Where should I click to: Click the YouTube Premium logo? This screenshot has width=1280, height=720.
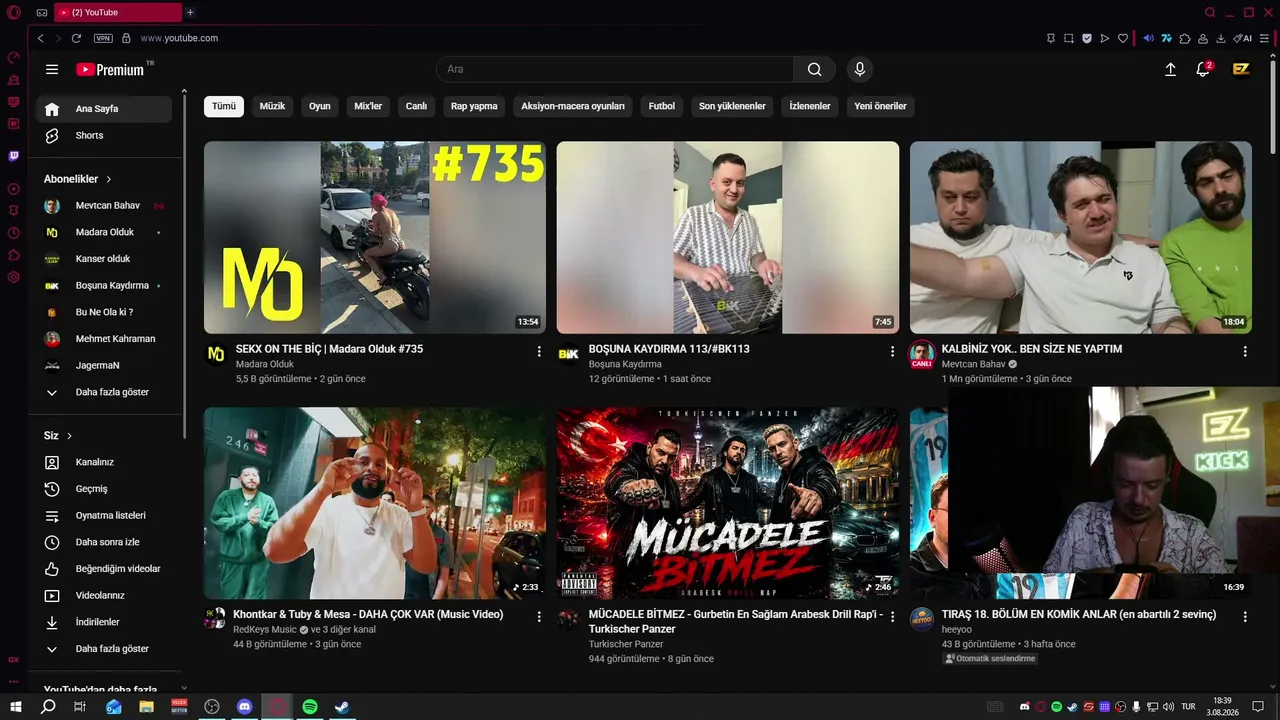click(110, 69)
